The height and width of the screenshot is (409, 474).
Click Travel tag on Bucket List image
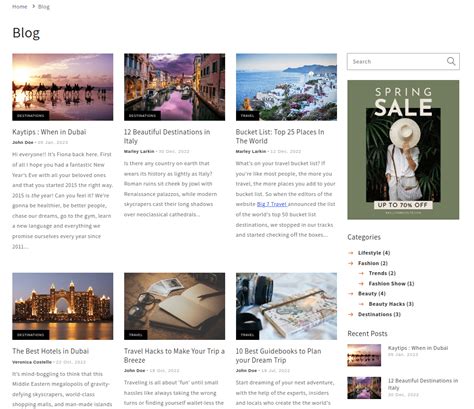[247, 116]
